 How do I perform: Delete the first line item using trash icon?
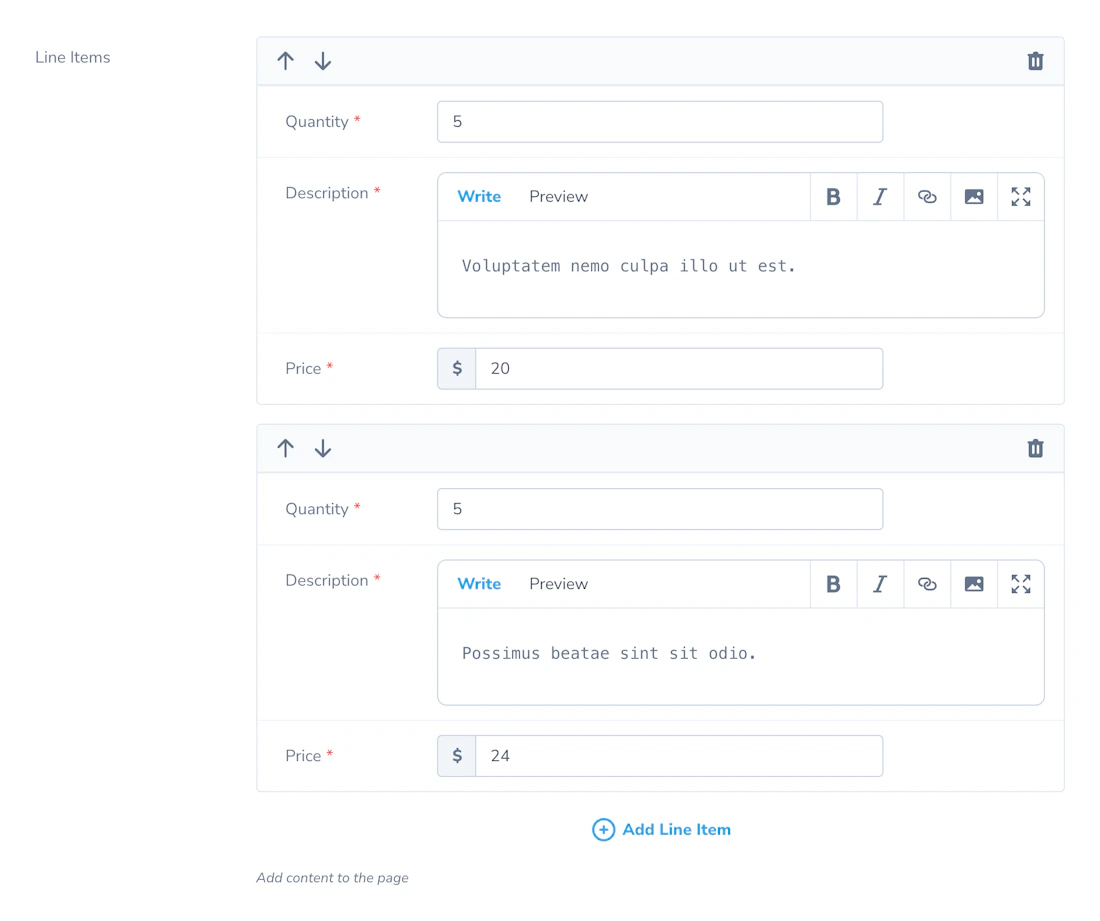1035,61
